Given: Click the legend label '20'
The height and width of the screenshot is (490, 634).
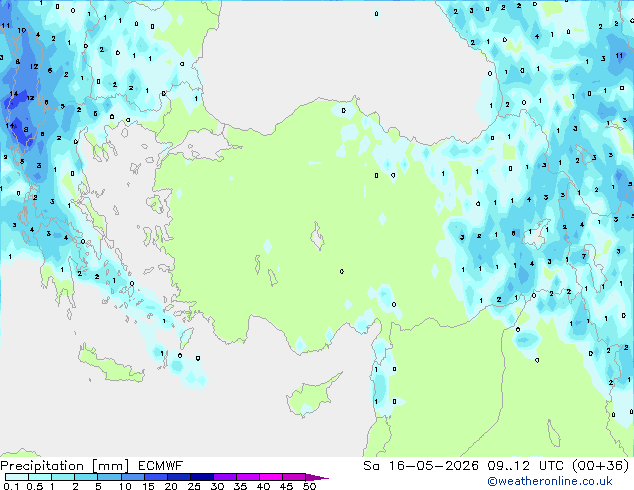Looking at the screenshot, I should 171,486.
